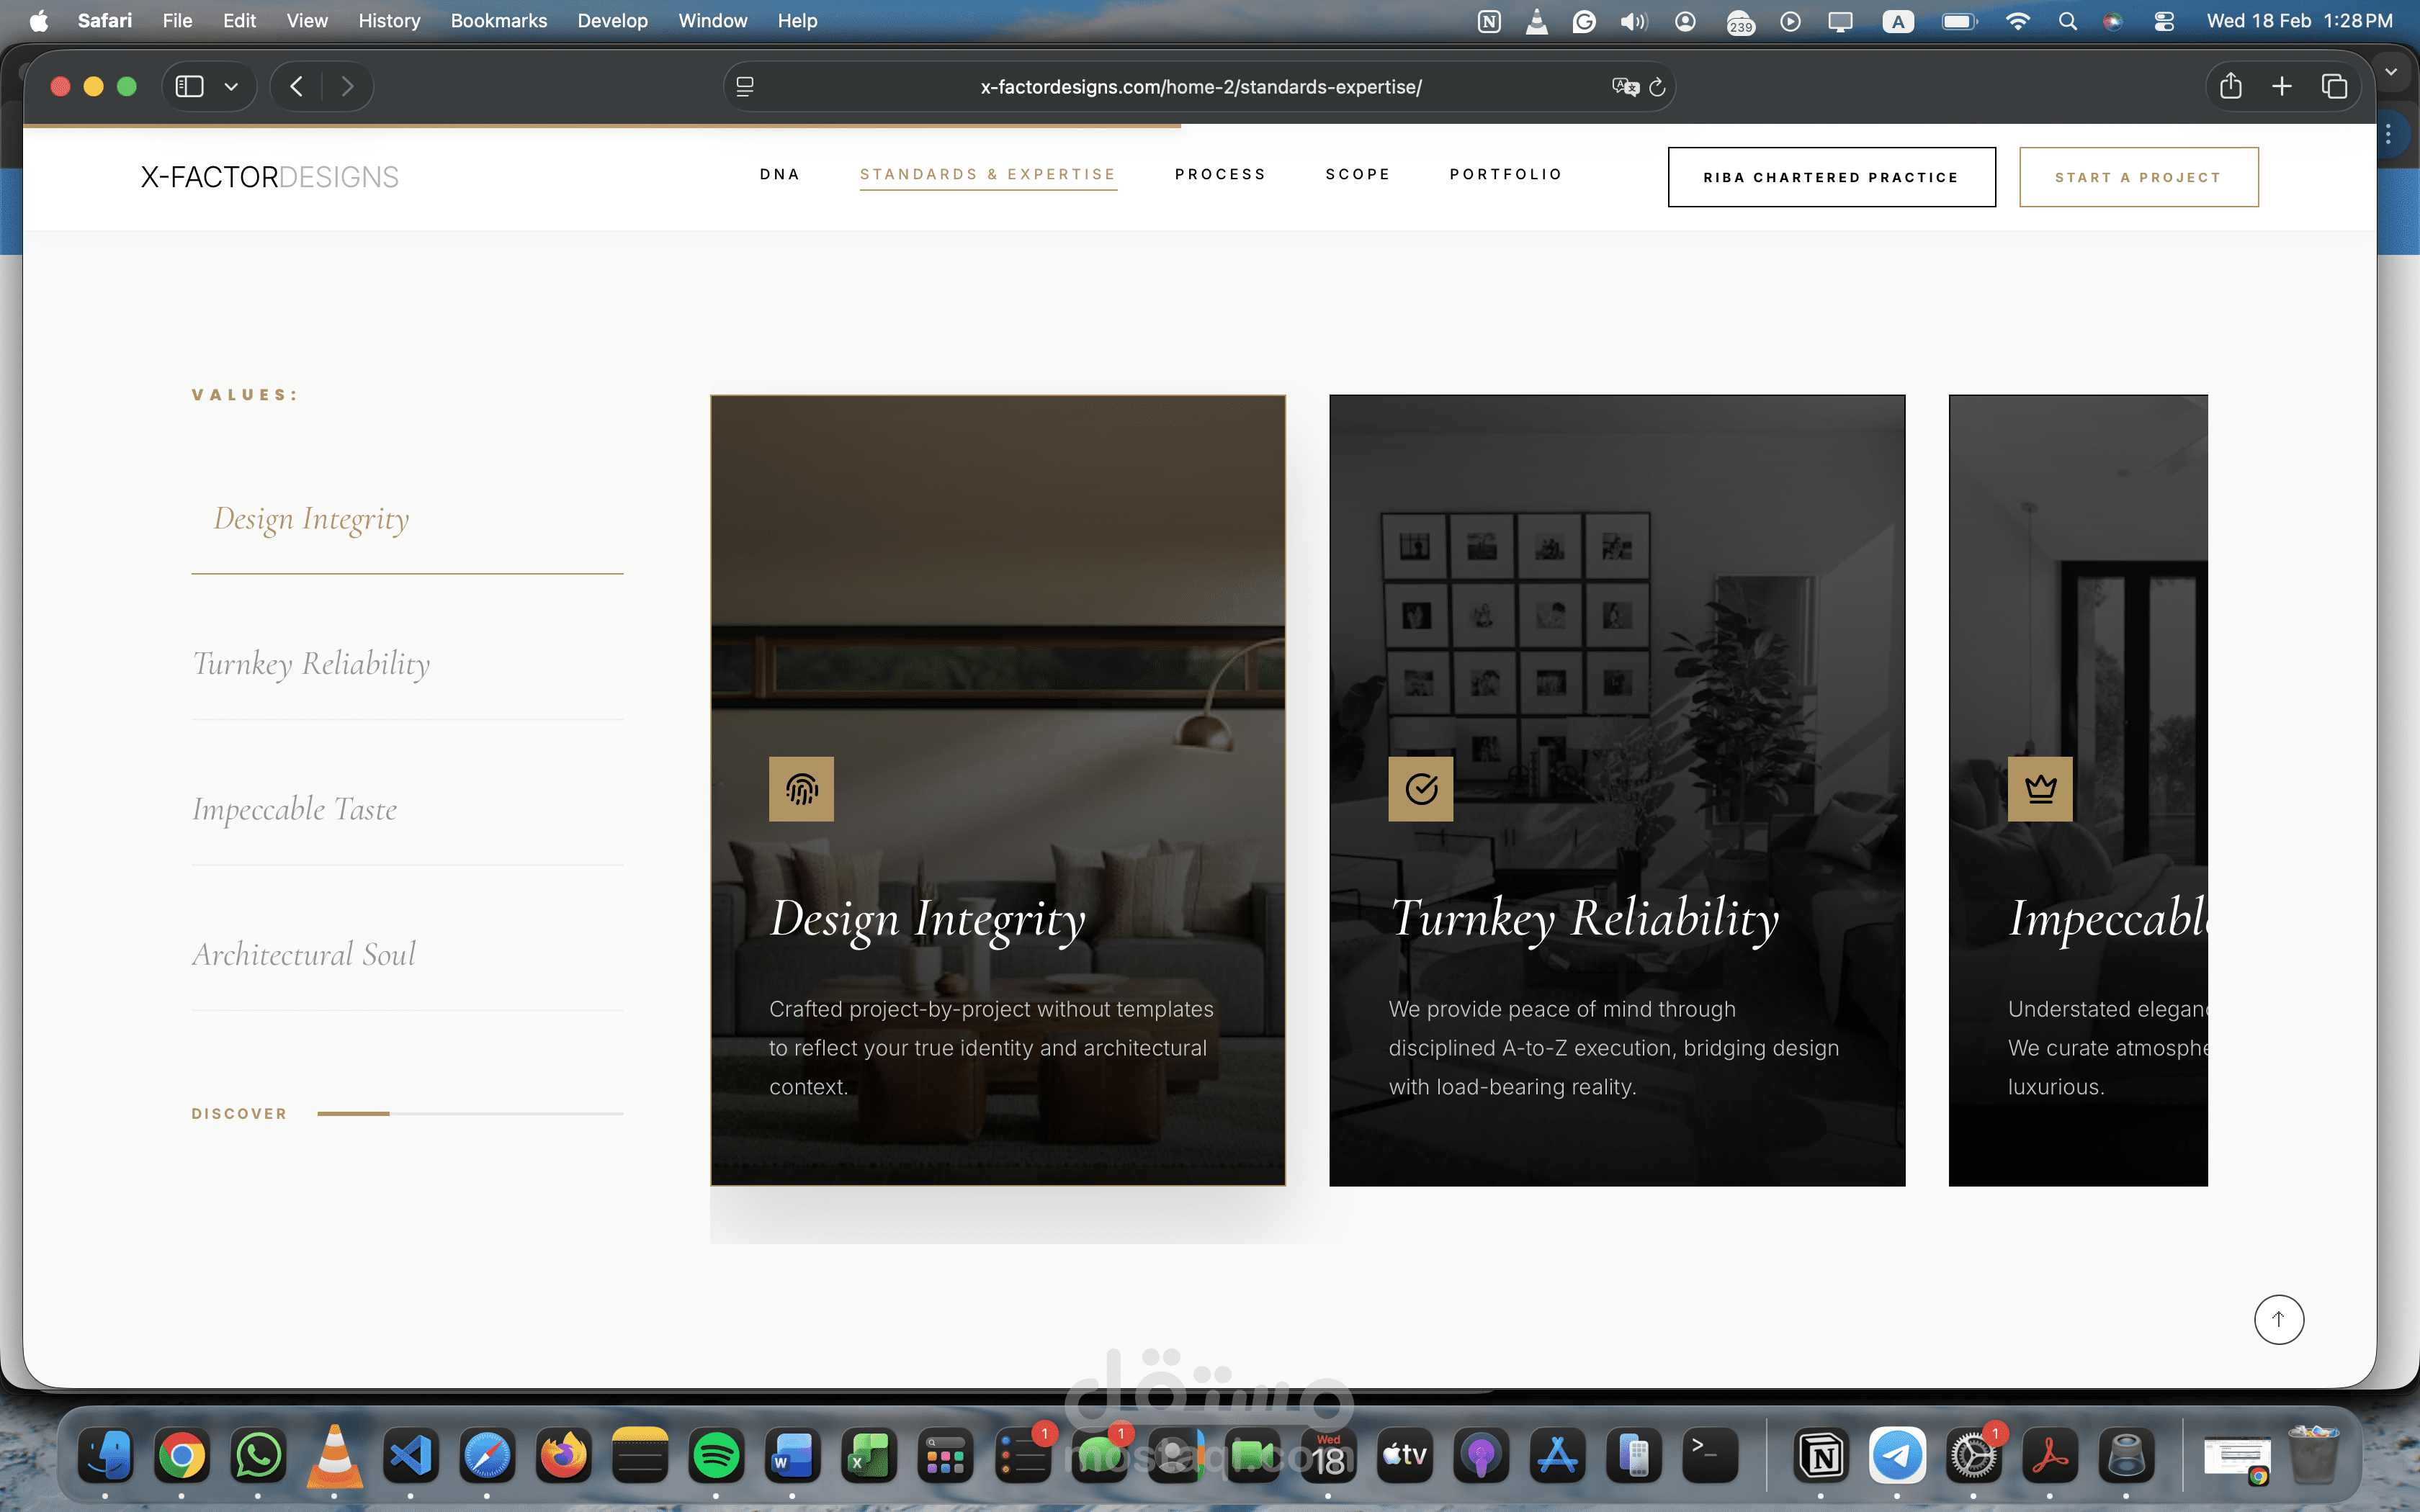This screenshot has height=1512, width=2420.
Task: Click the Start a Project button
Action: pyautogui.click(x=2138, y=177)
